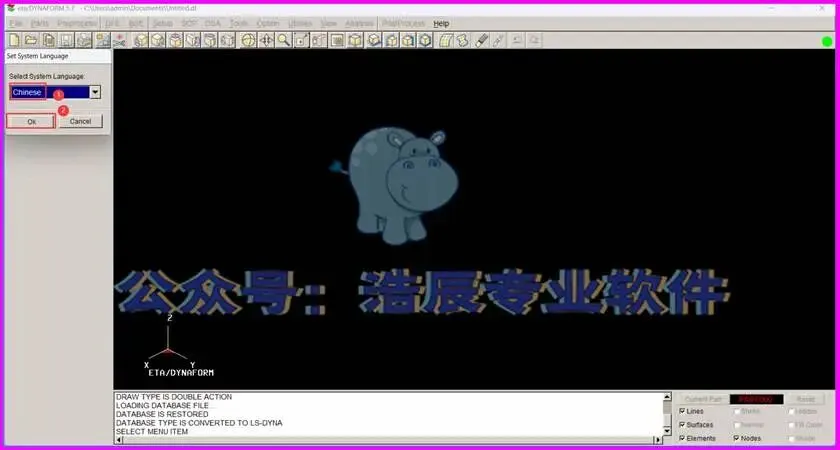Image resolution: width=840 pixels, height=450 pixels.
Task: Click the Clear Highlight brush icon
Action: [482, 40]
